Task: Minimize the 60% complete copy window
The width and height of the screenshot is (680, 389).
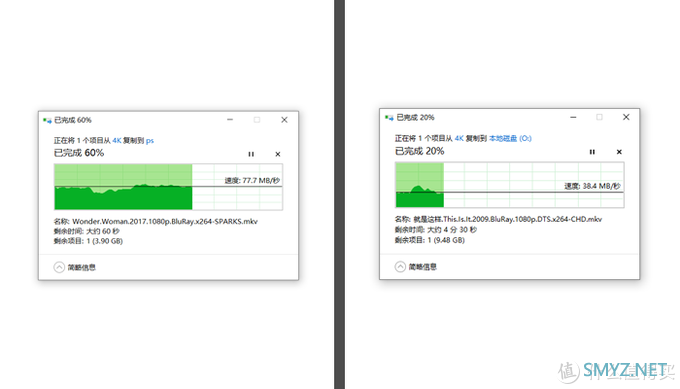Action: (x=230, y=120)
